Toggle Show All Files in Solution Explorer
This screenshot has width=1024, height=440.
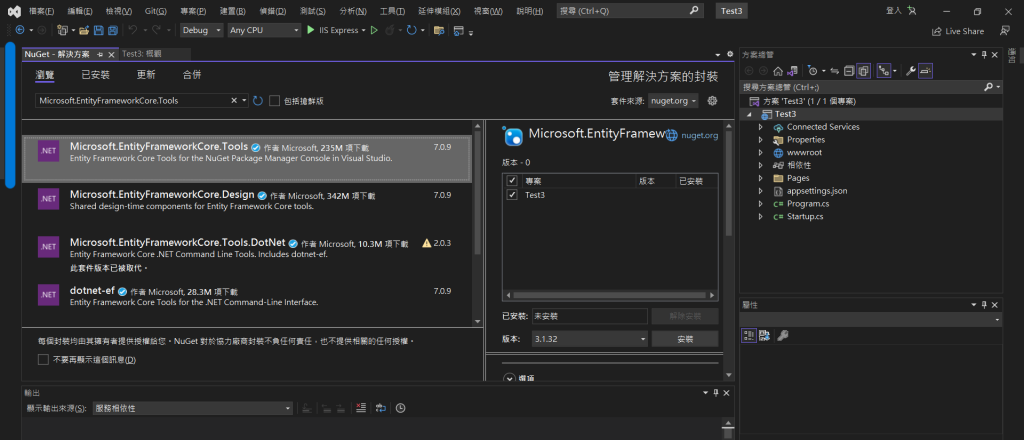click(x=863, y=71)
